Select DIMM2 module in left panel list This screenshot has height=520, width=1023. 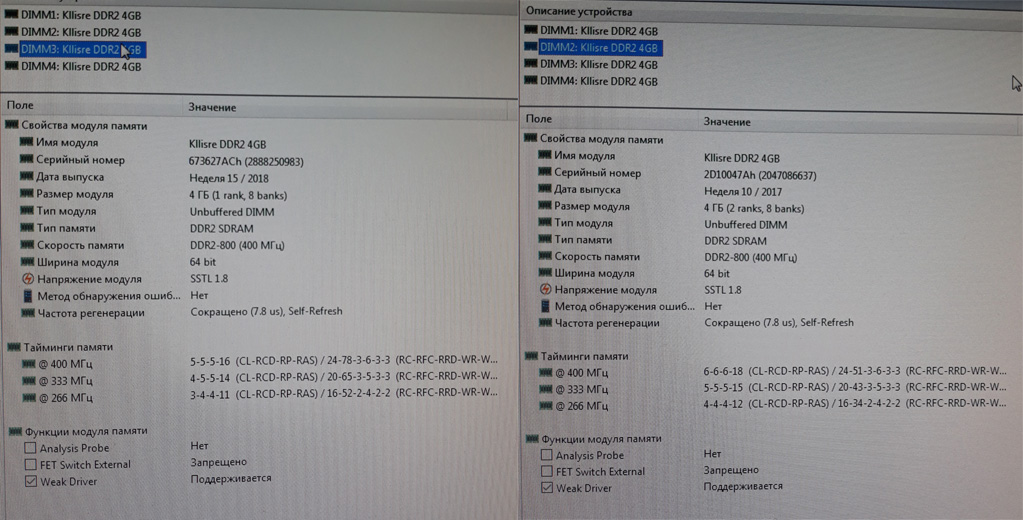click(81, 32)
